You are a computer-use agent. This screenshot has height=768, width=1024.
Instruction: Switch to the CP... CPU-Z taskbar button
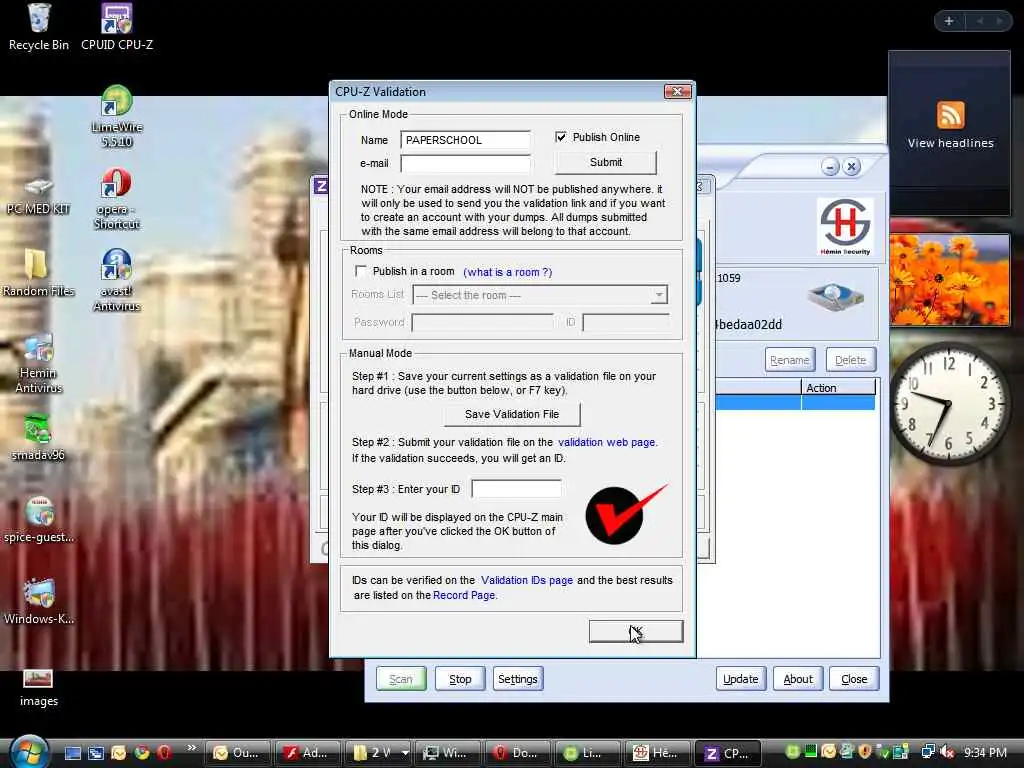click(728, 753)
